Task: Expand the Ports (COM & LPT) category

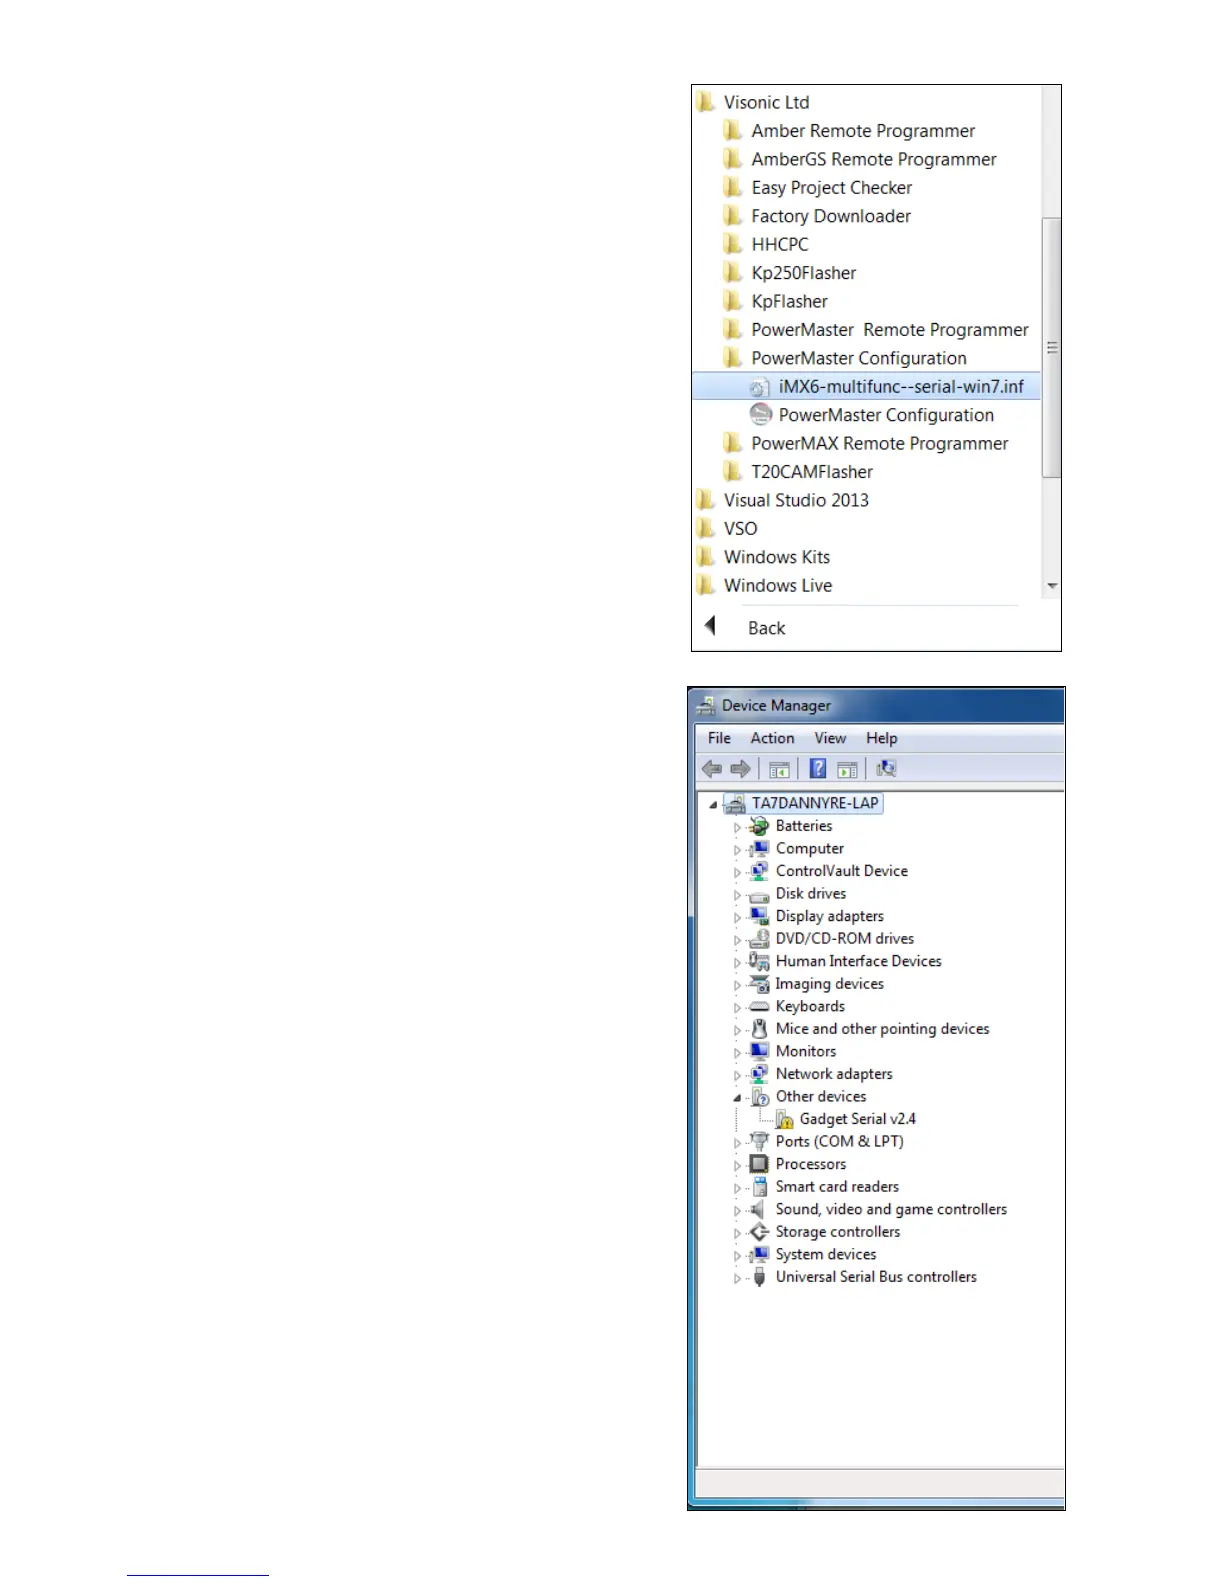Action: point(737,1143)
